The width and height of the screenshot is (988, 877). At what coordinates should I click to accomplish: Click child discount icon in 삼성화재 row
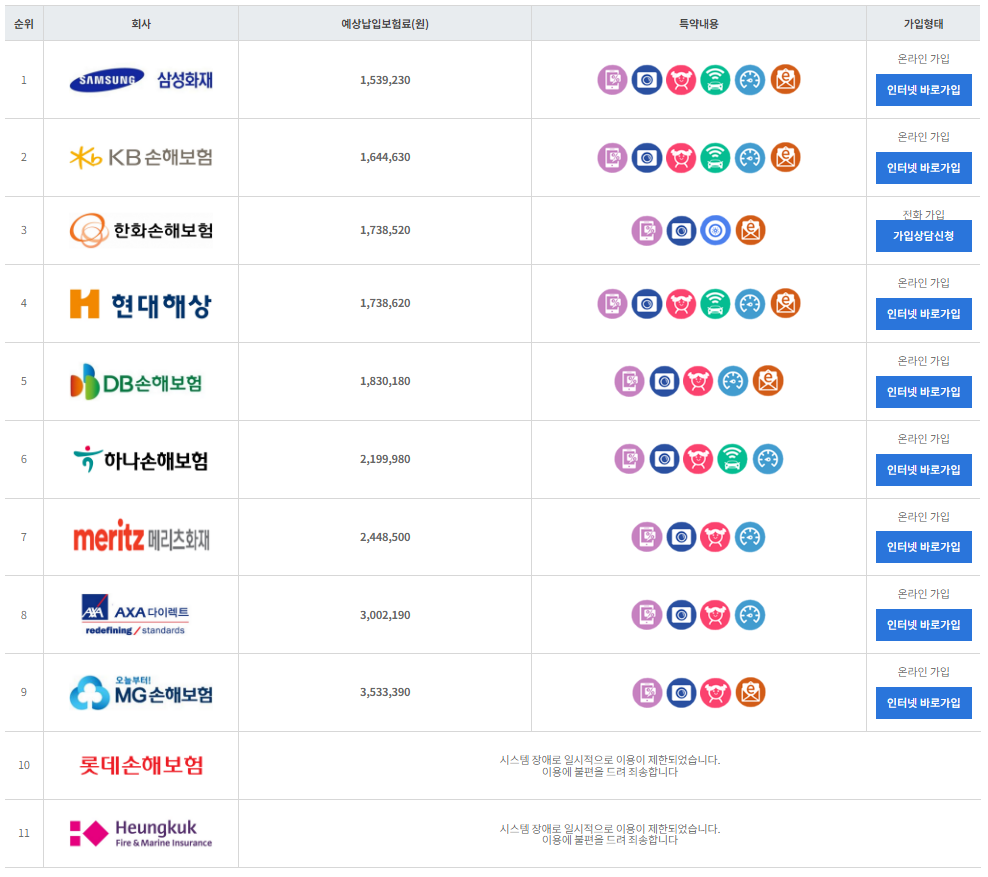(x=681, y=80)
